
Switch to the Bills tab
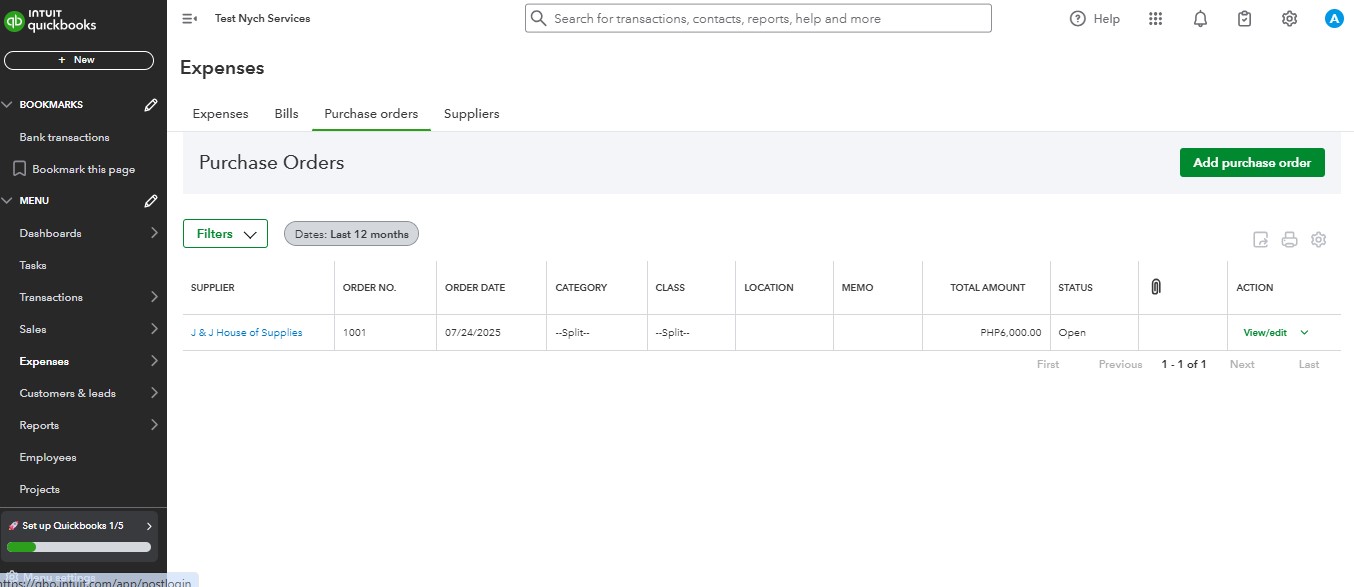coord(286,114)
